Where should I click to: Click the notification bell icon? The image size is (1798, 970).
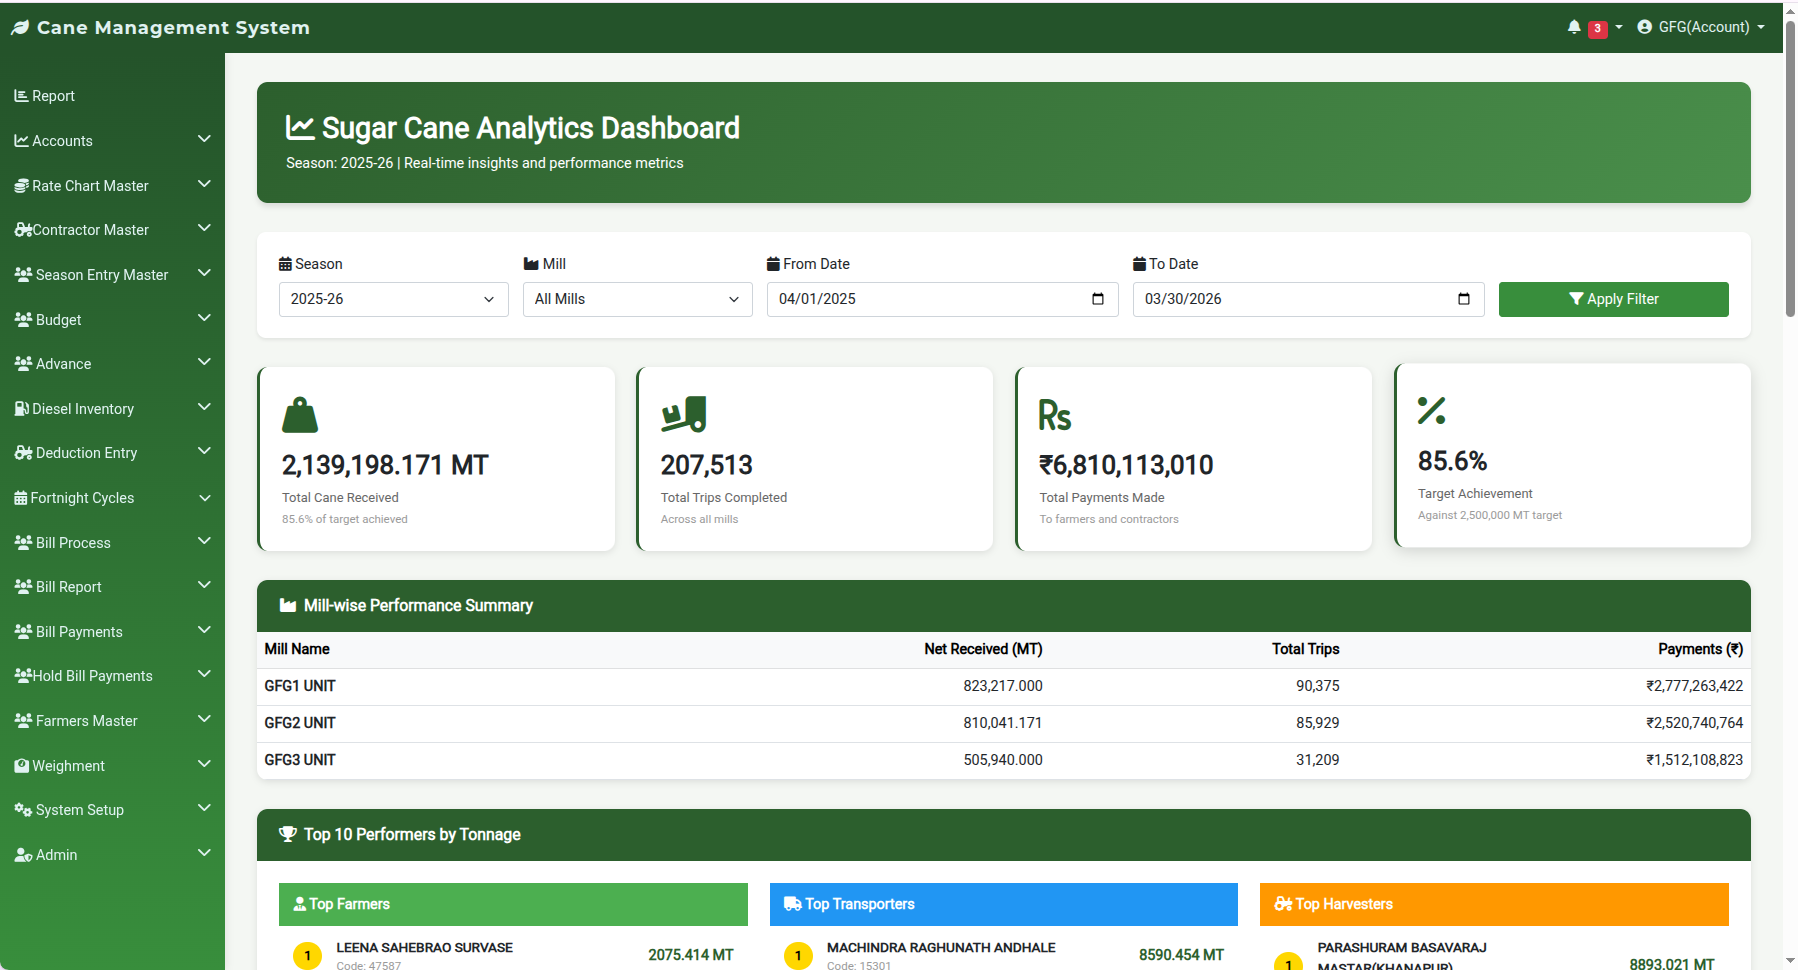[x=1574, y=27]
